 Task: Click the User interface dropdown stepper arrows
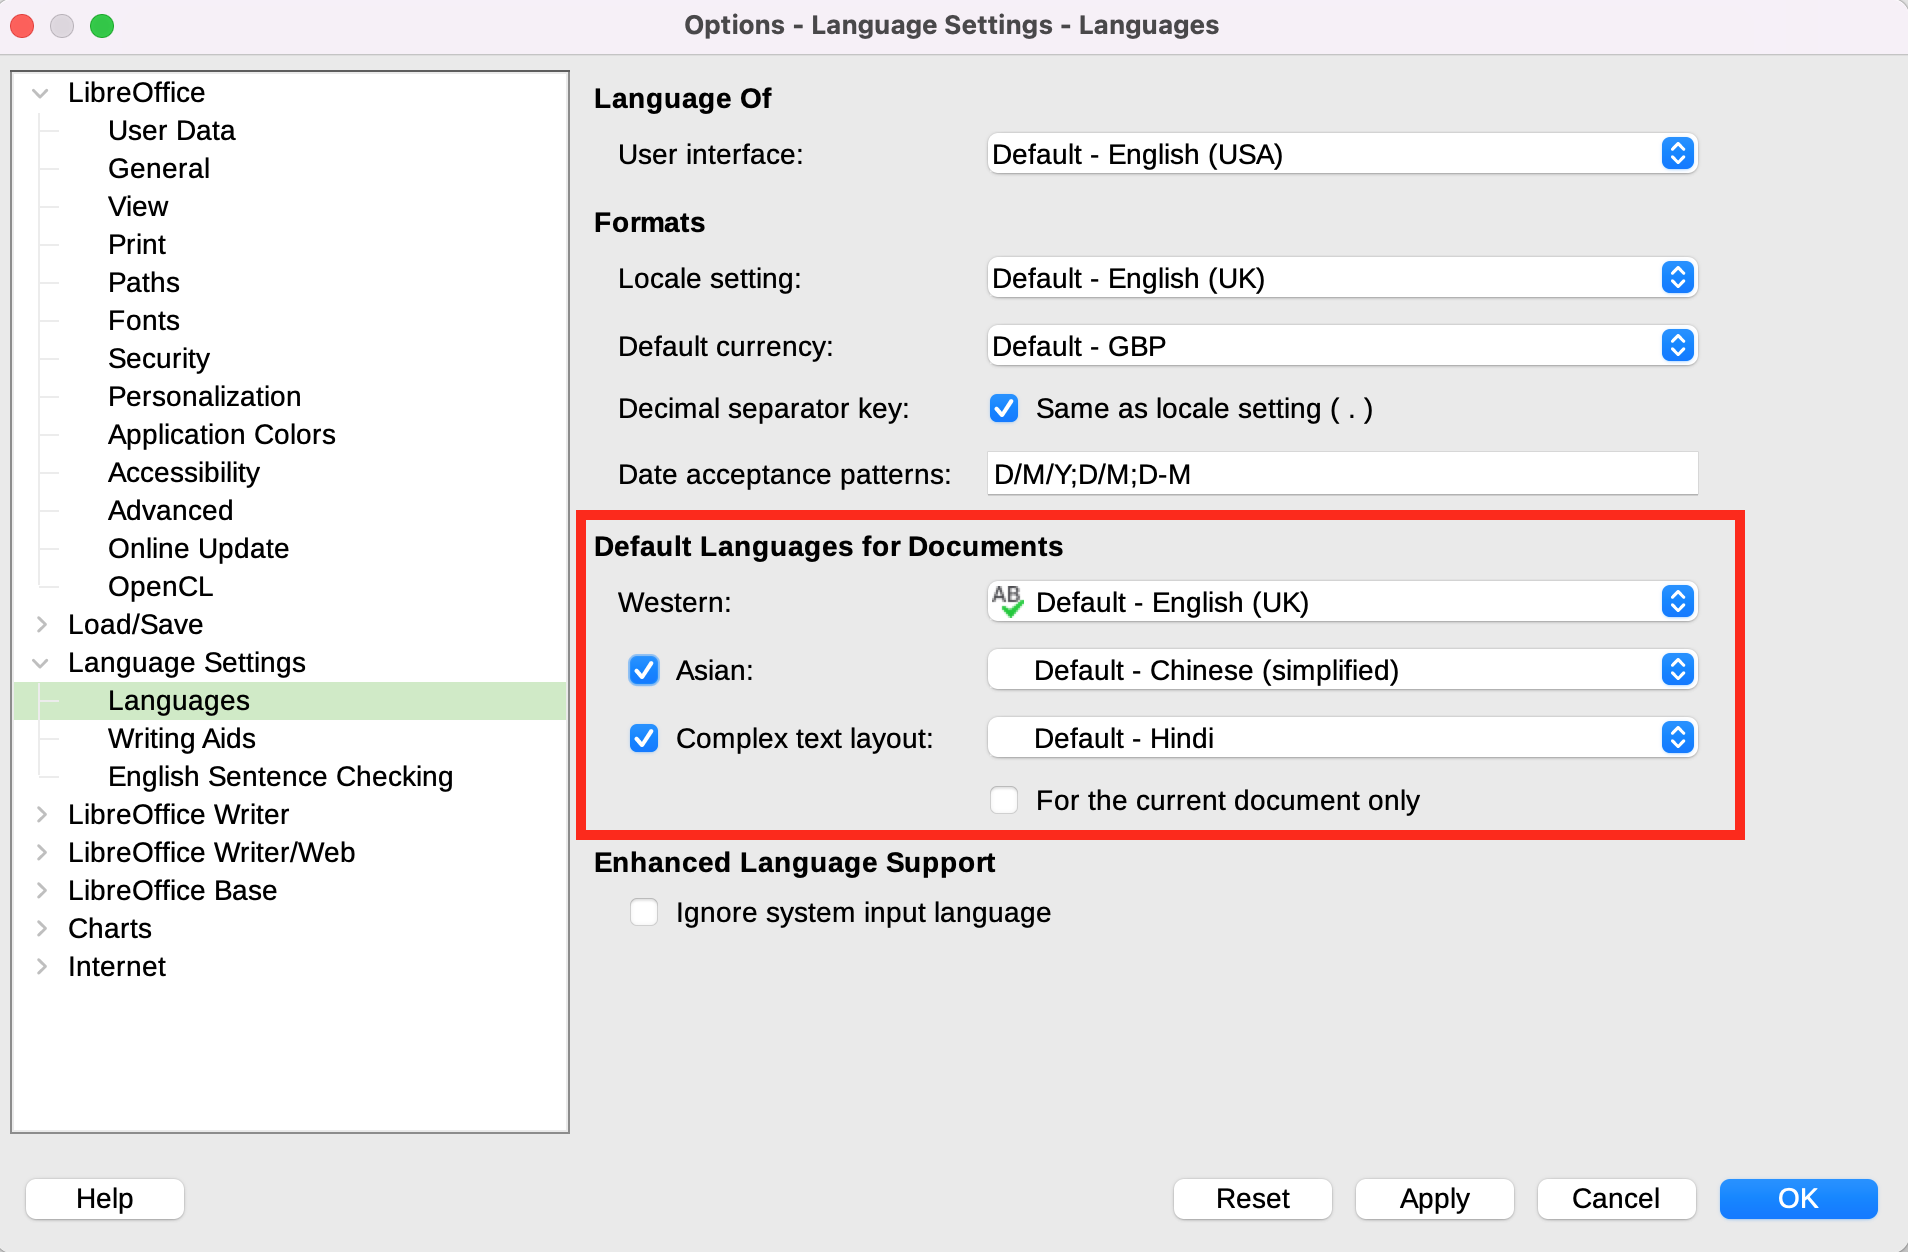(x=1677, y=153)
